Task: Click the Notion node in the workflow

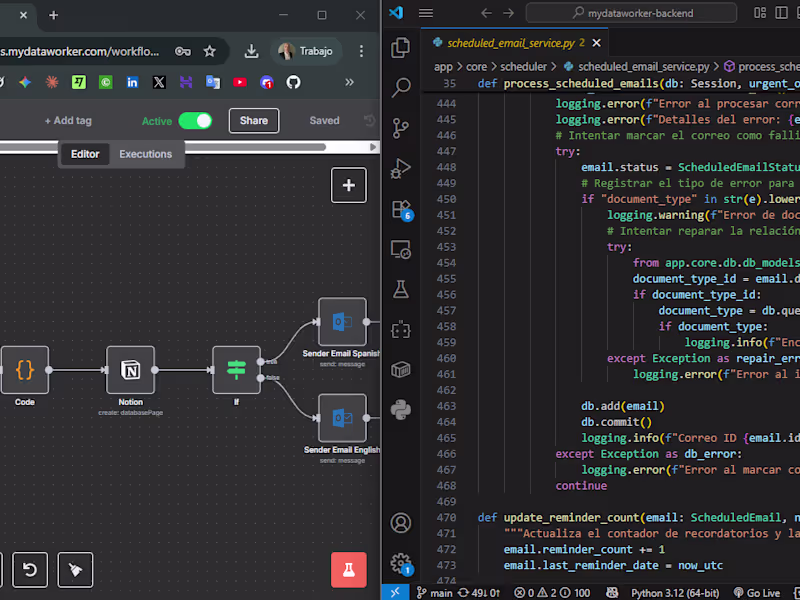Action: (130, 371)
